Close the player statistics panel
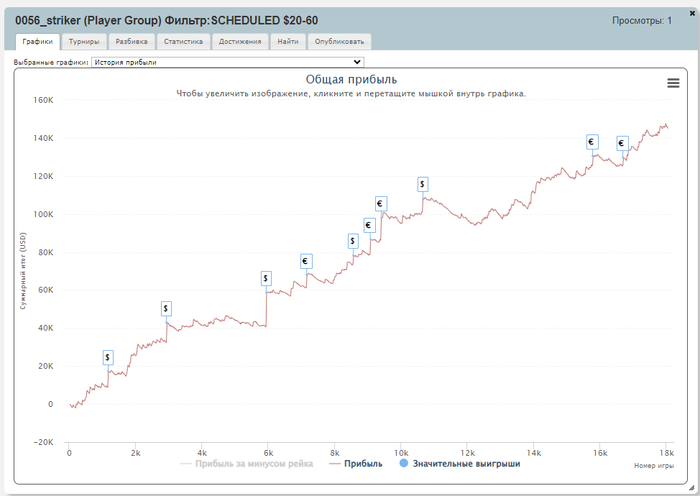Screen dimensions: 700x496 [693, 14]
